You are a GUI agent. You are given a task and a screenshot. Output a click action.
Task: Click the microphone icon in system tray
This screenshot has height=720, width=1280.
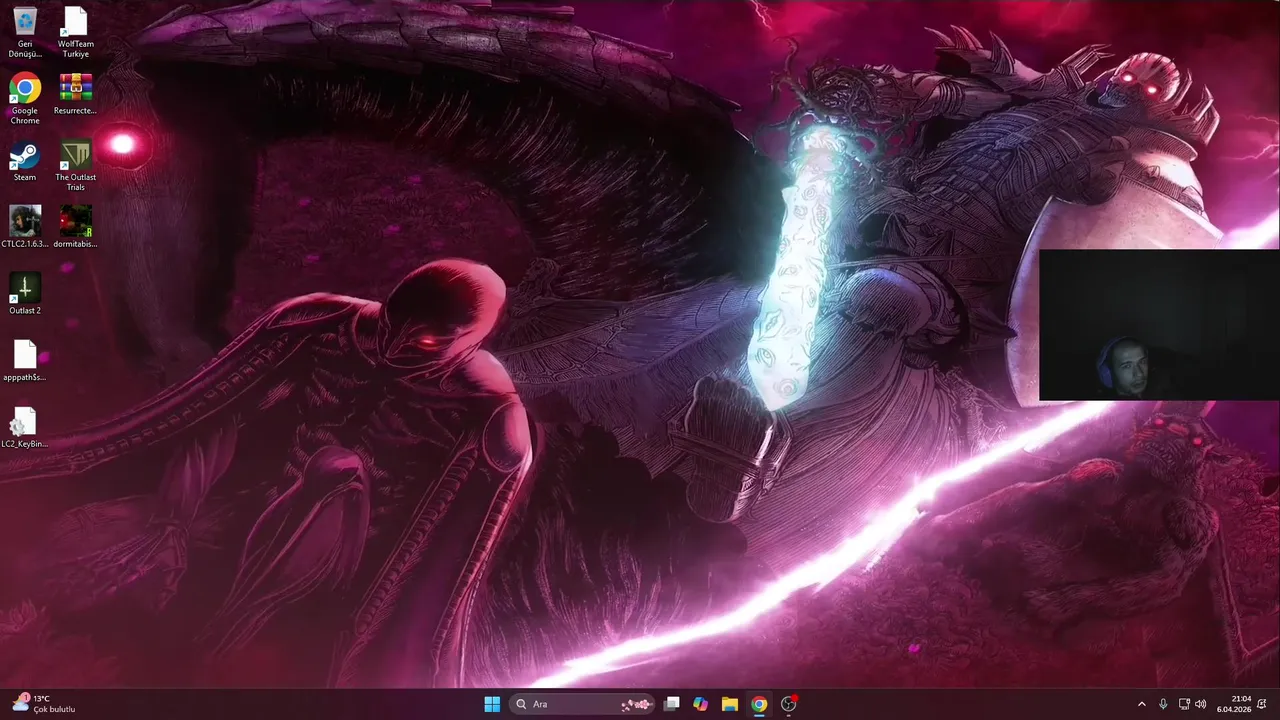(x=1163, y=704)
